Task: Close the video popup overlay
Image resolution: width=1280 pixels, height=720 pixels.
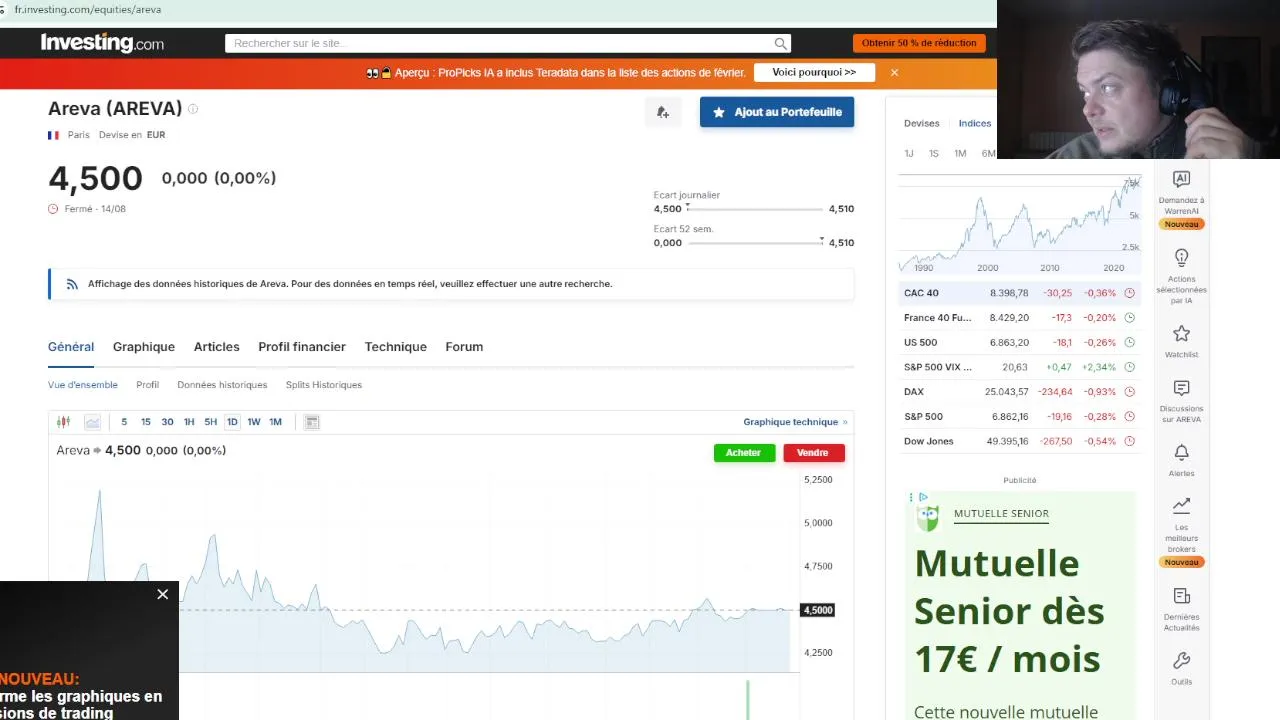Action: pos(162,594)
